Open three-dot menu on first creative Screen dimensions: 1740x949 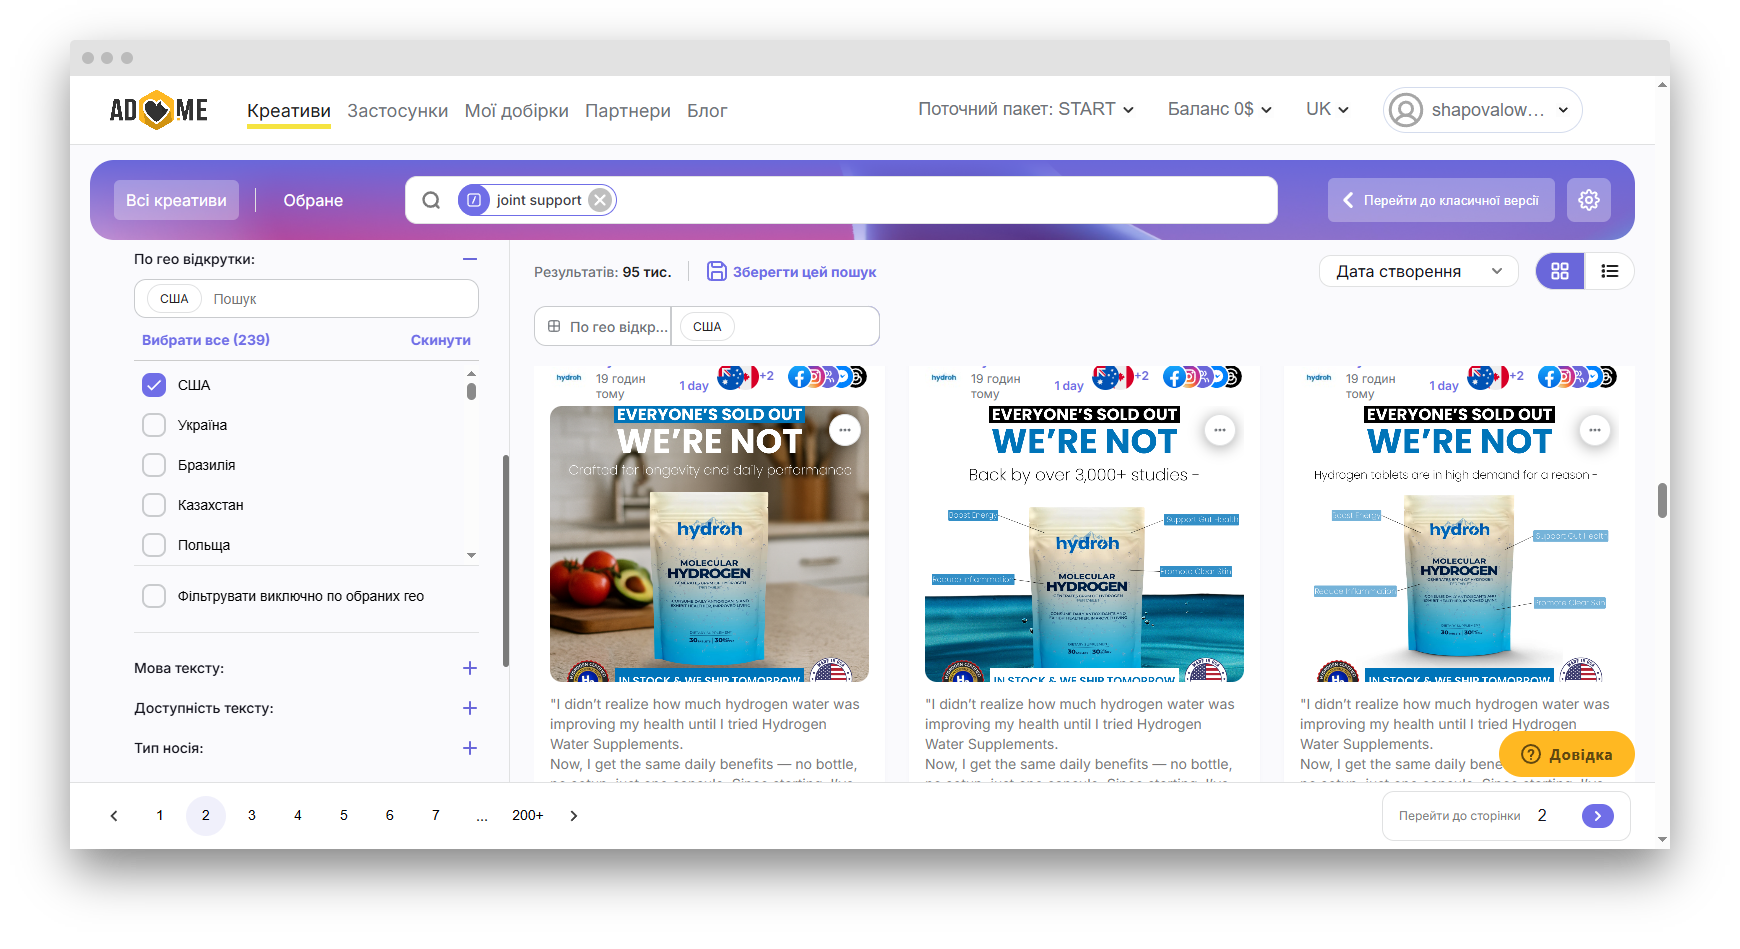click(845, 430)
